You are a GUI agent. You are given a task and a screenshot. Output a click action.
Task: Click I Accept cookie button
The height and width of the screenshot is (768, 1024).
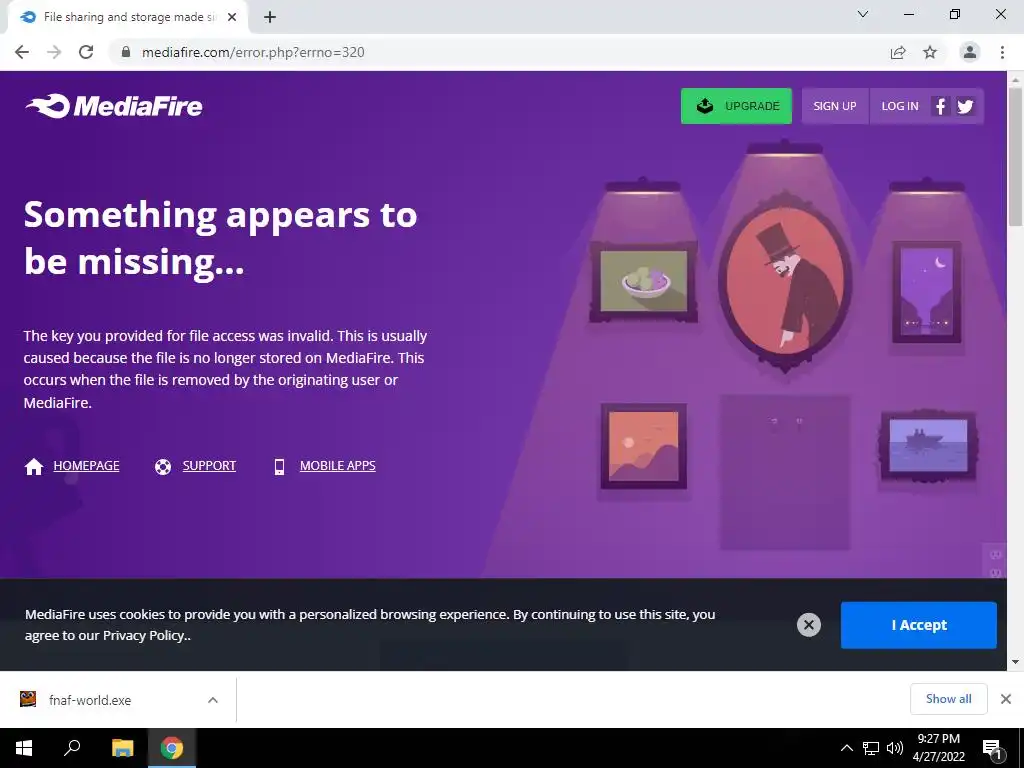(918, 625)
